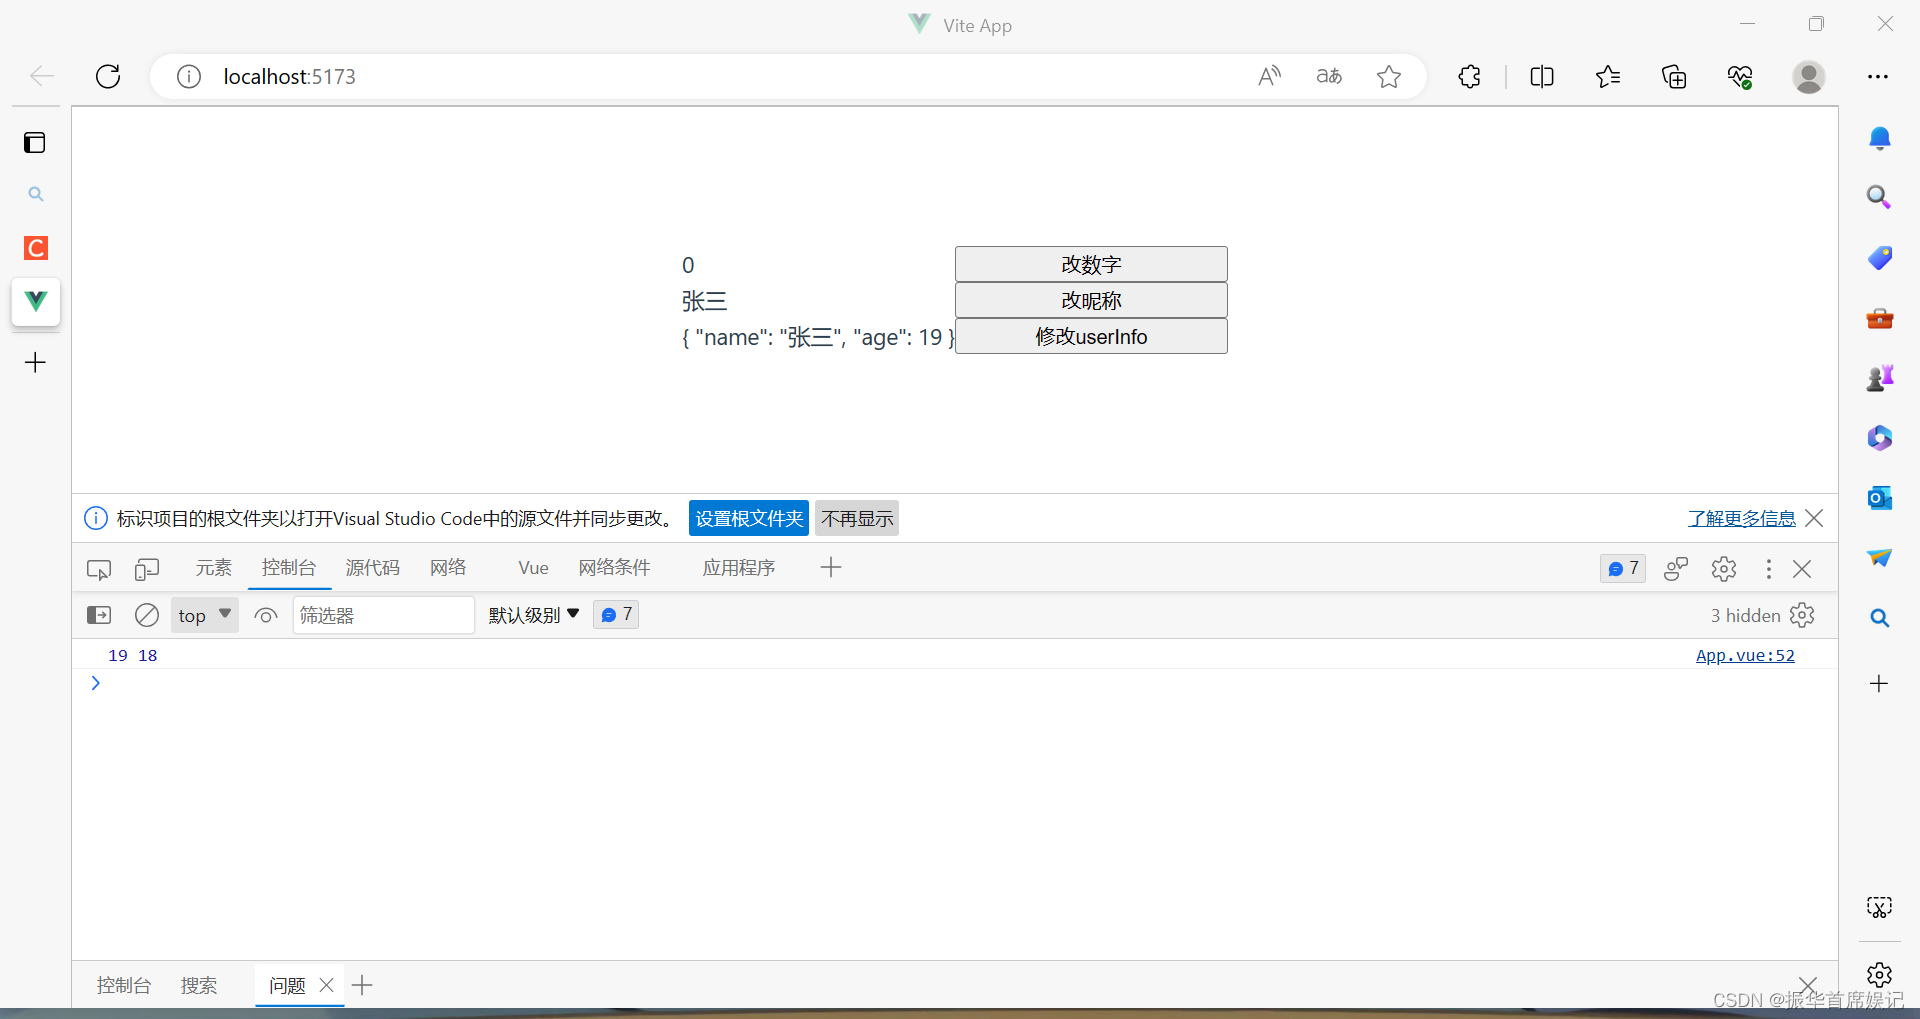1920x1019 pixels.
Task: Add page to favorites with star icon
Action: [x=1389, y=76]
